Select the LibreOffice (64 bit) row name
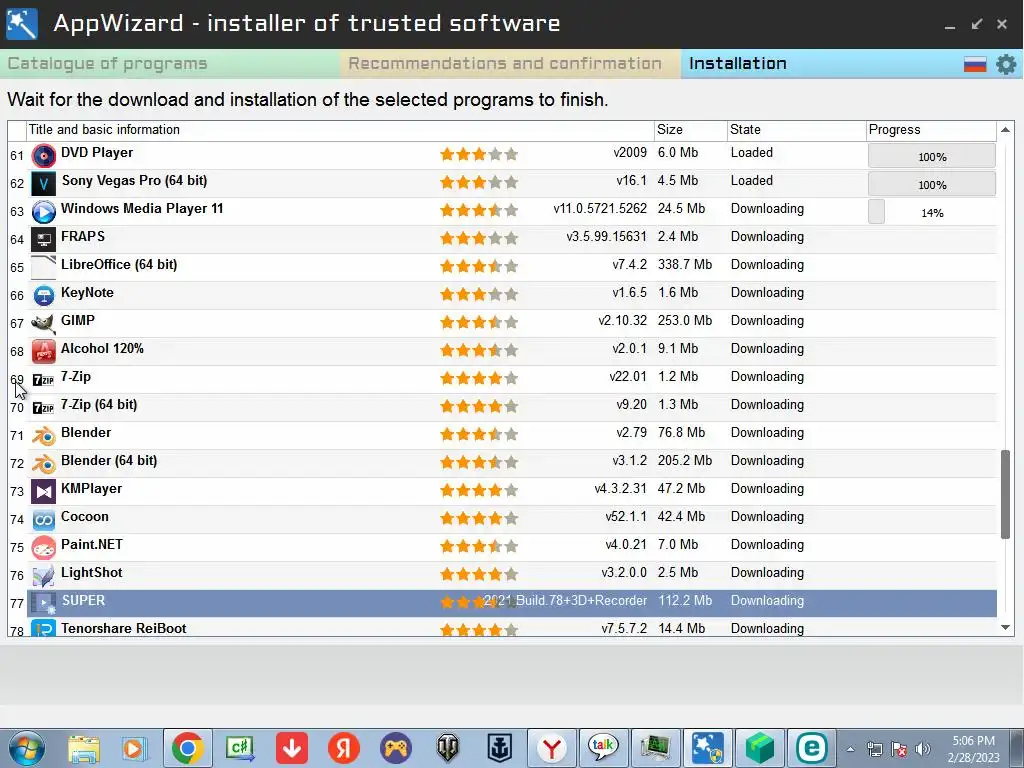This screenshot has height=768, width=1024. coord(119,264)
